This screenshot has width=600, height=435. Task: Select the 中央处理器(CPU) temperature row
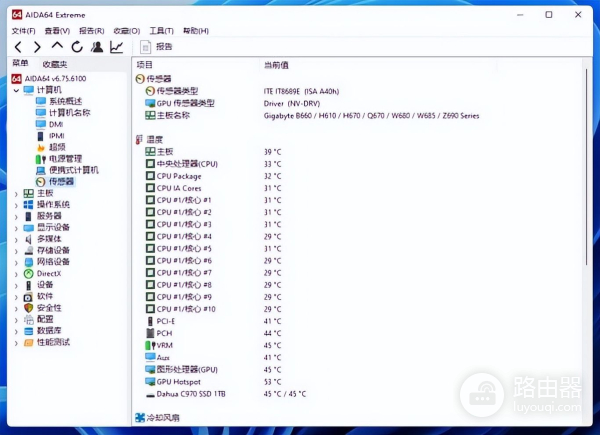[x=214, y=164]
